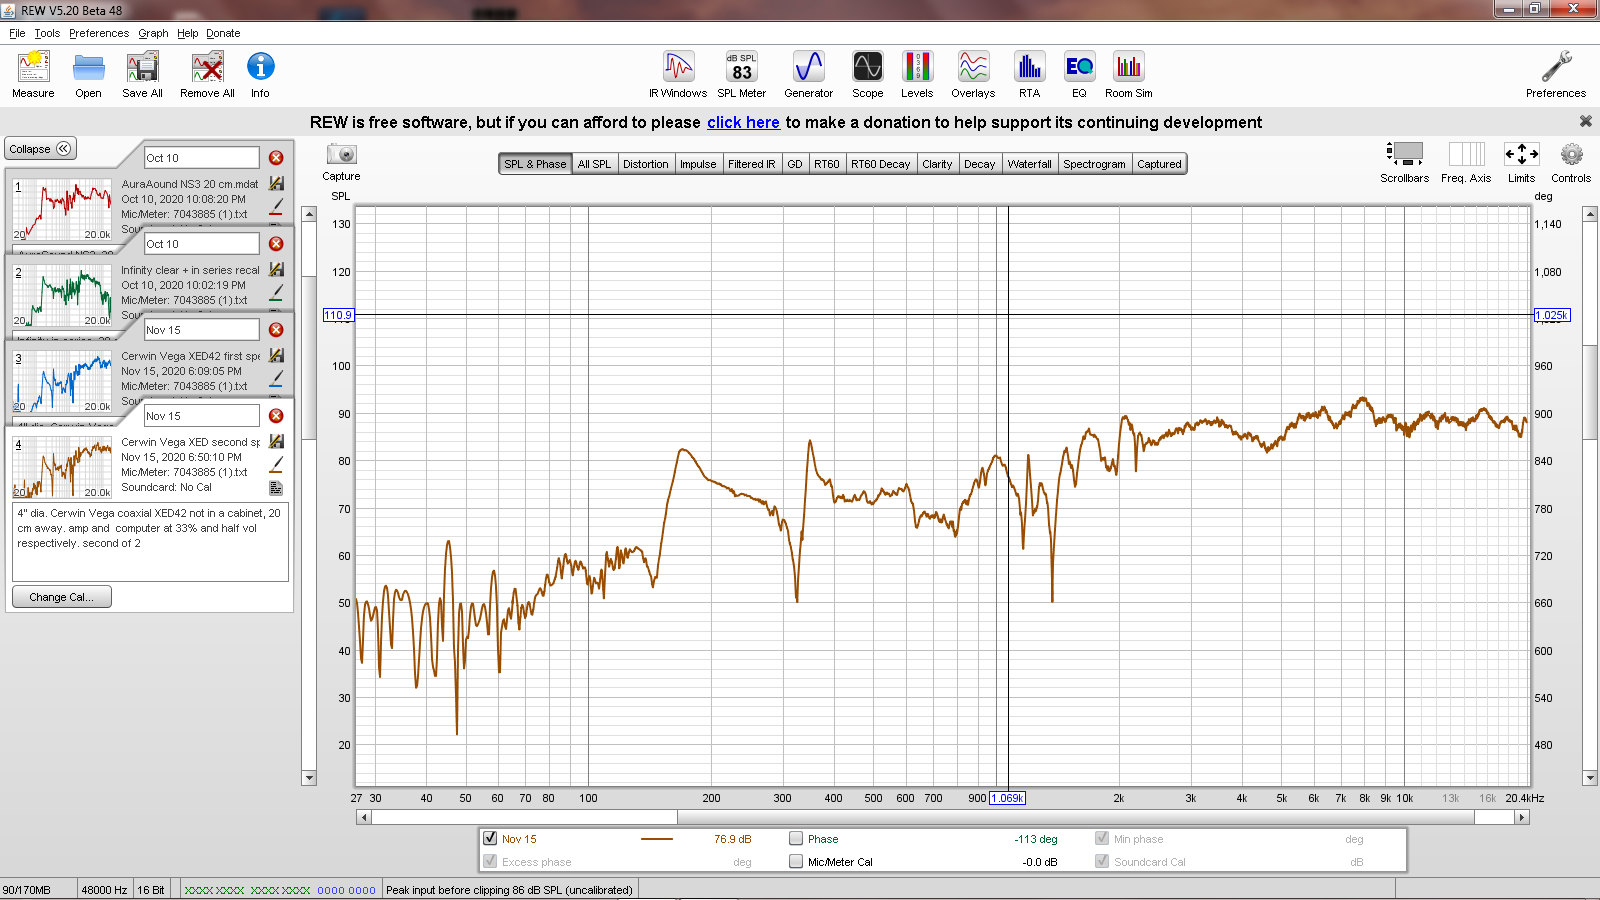Enable the Phase trace checkbox
Image resolution: width=1600 pixels, height=900 pixels.
796,839
